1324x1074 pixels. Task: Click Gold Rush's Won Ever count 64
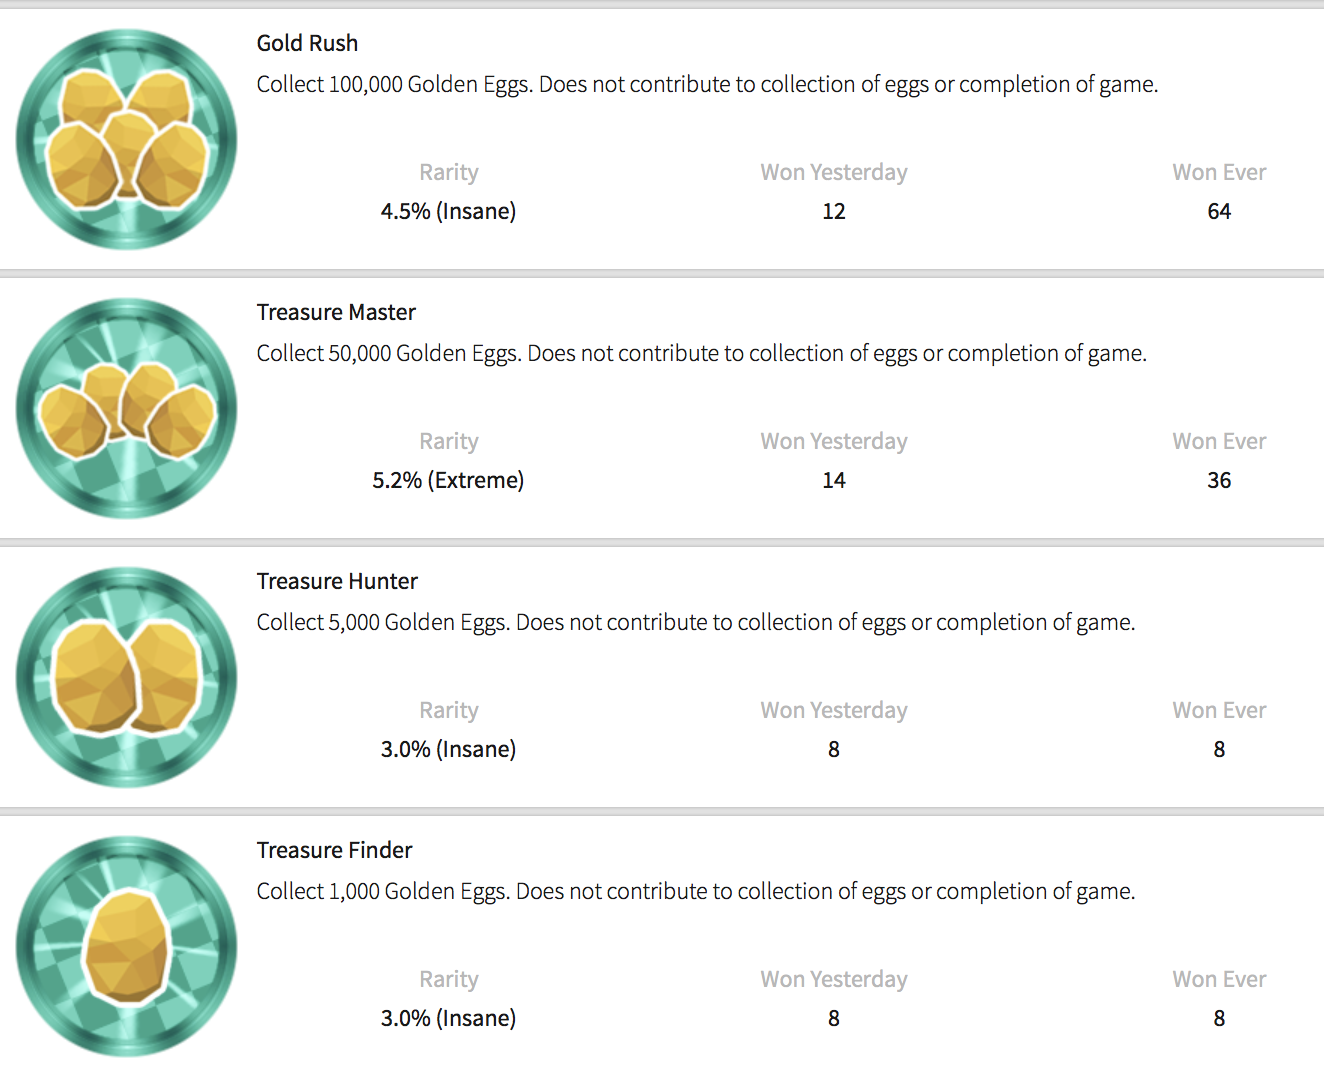pos(1219,211)
